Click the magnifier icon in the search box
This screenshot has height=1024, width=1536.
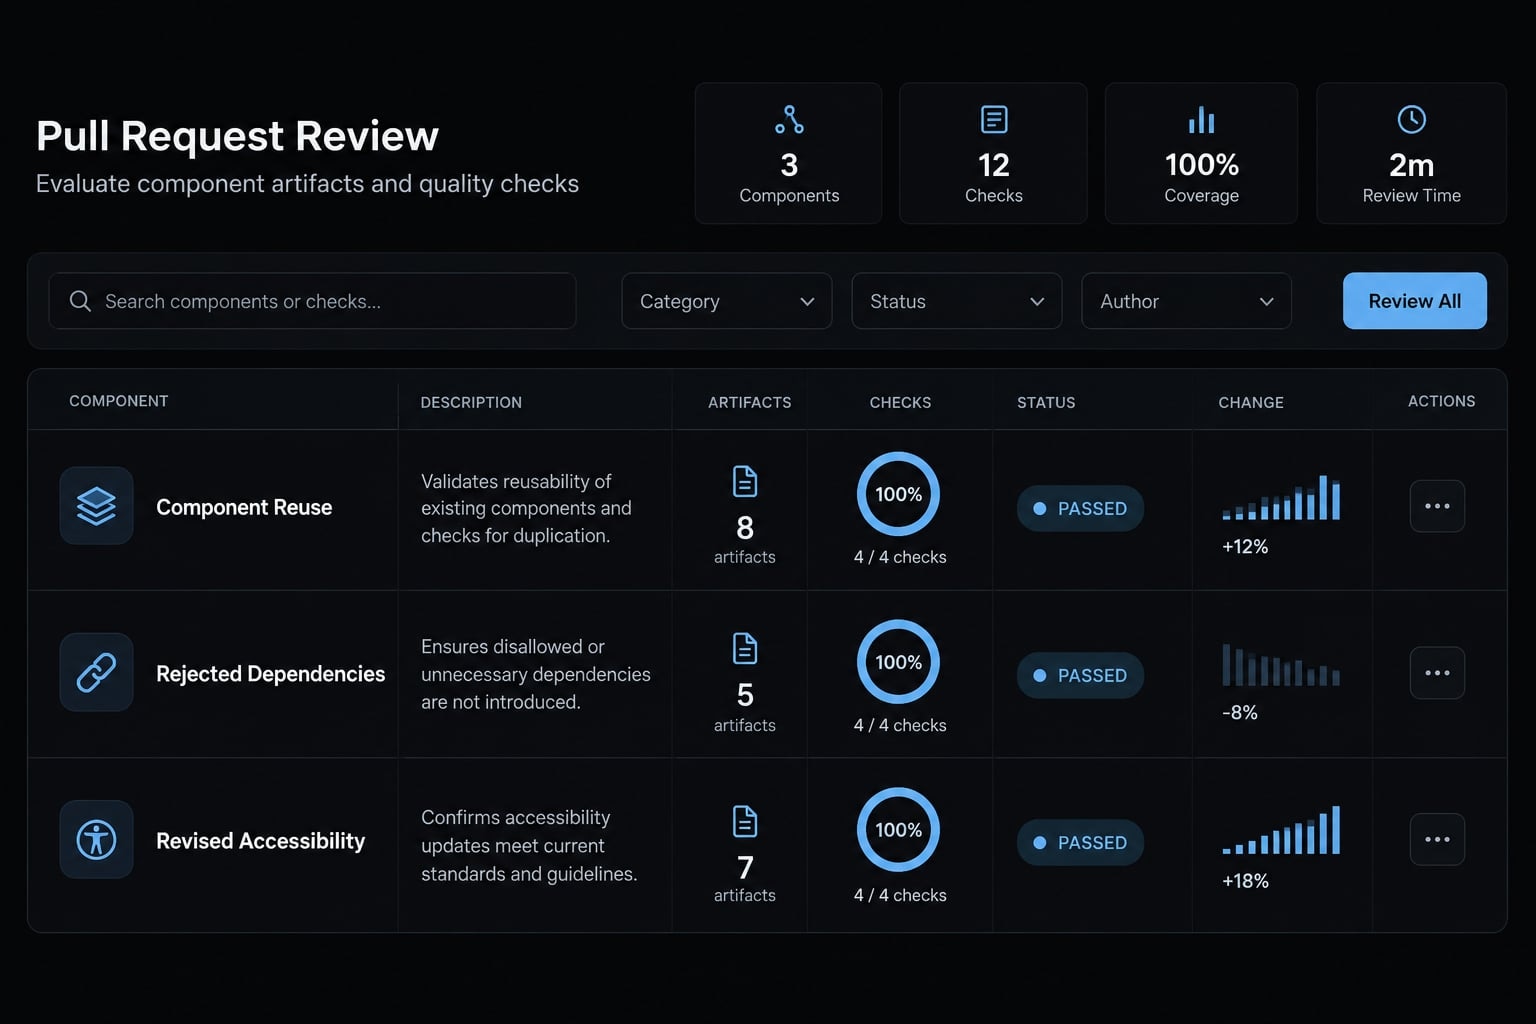80,301
